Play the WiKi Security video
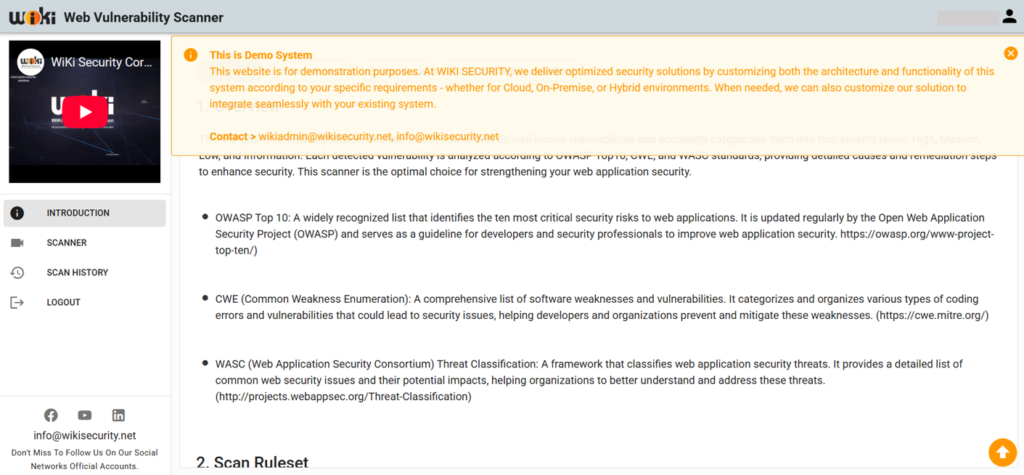The height and width of the screenshot is (475, 1024). (85, 111)
